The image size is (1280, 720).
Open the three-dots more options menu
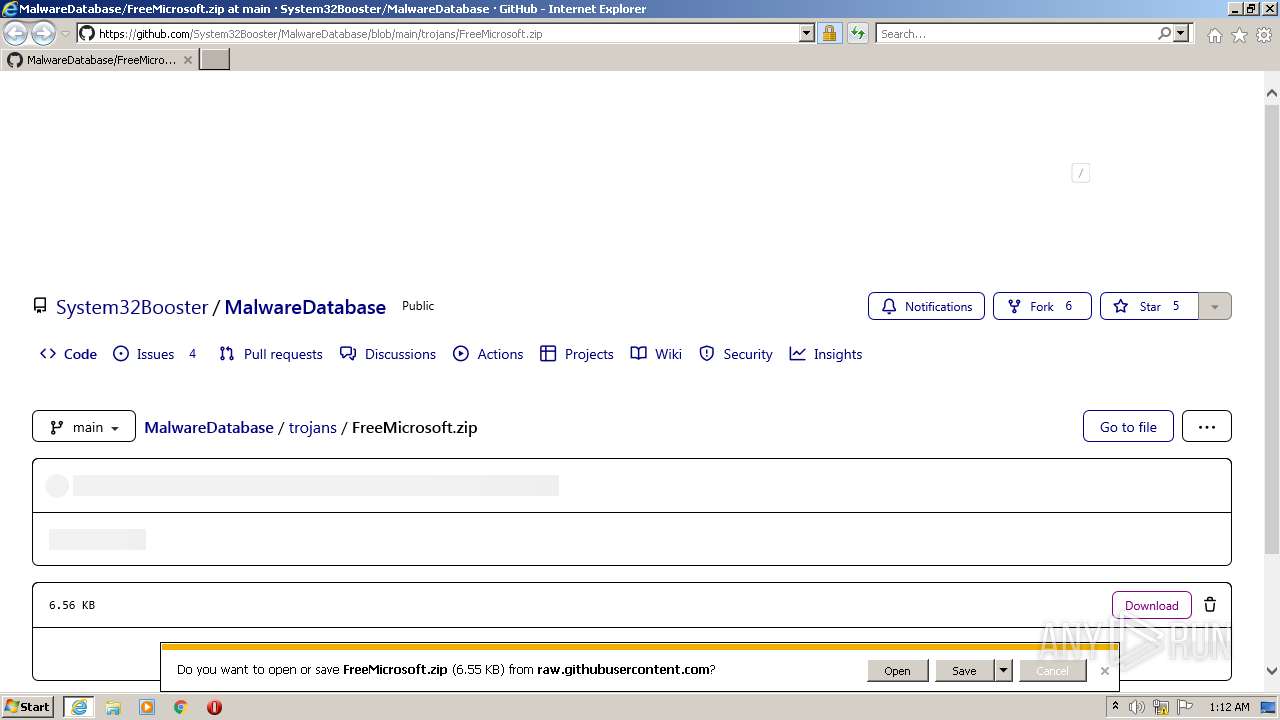click(1207, 427)
